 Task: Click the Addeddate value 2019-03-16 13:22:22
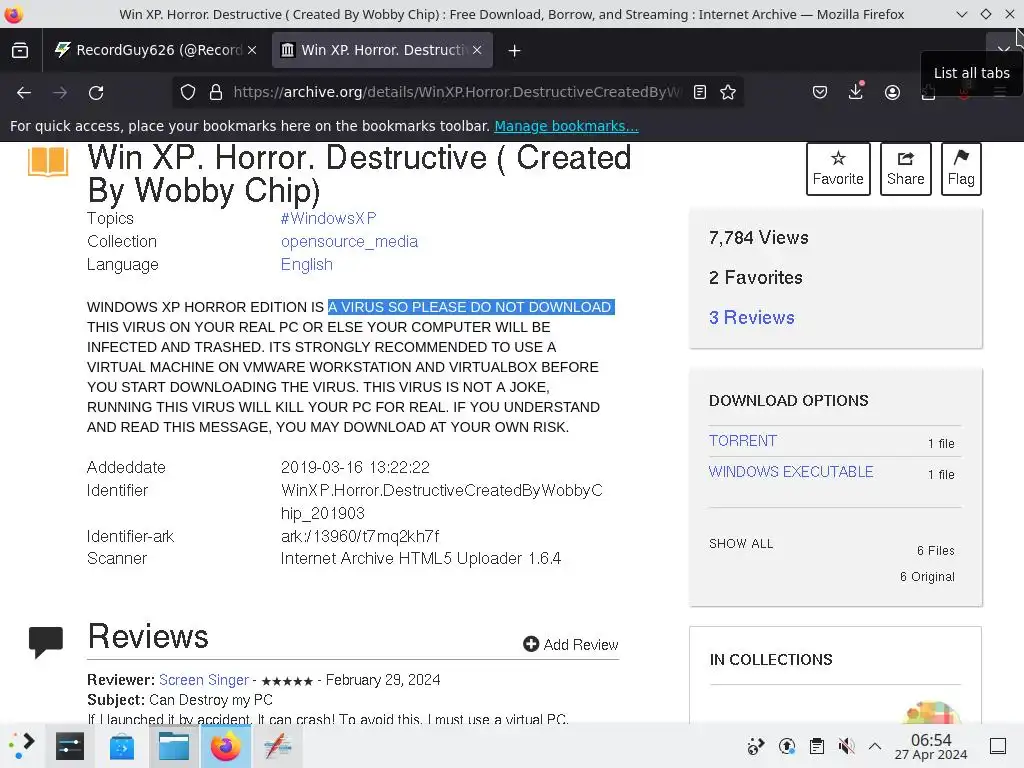tap(355, 467)
